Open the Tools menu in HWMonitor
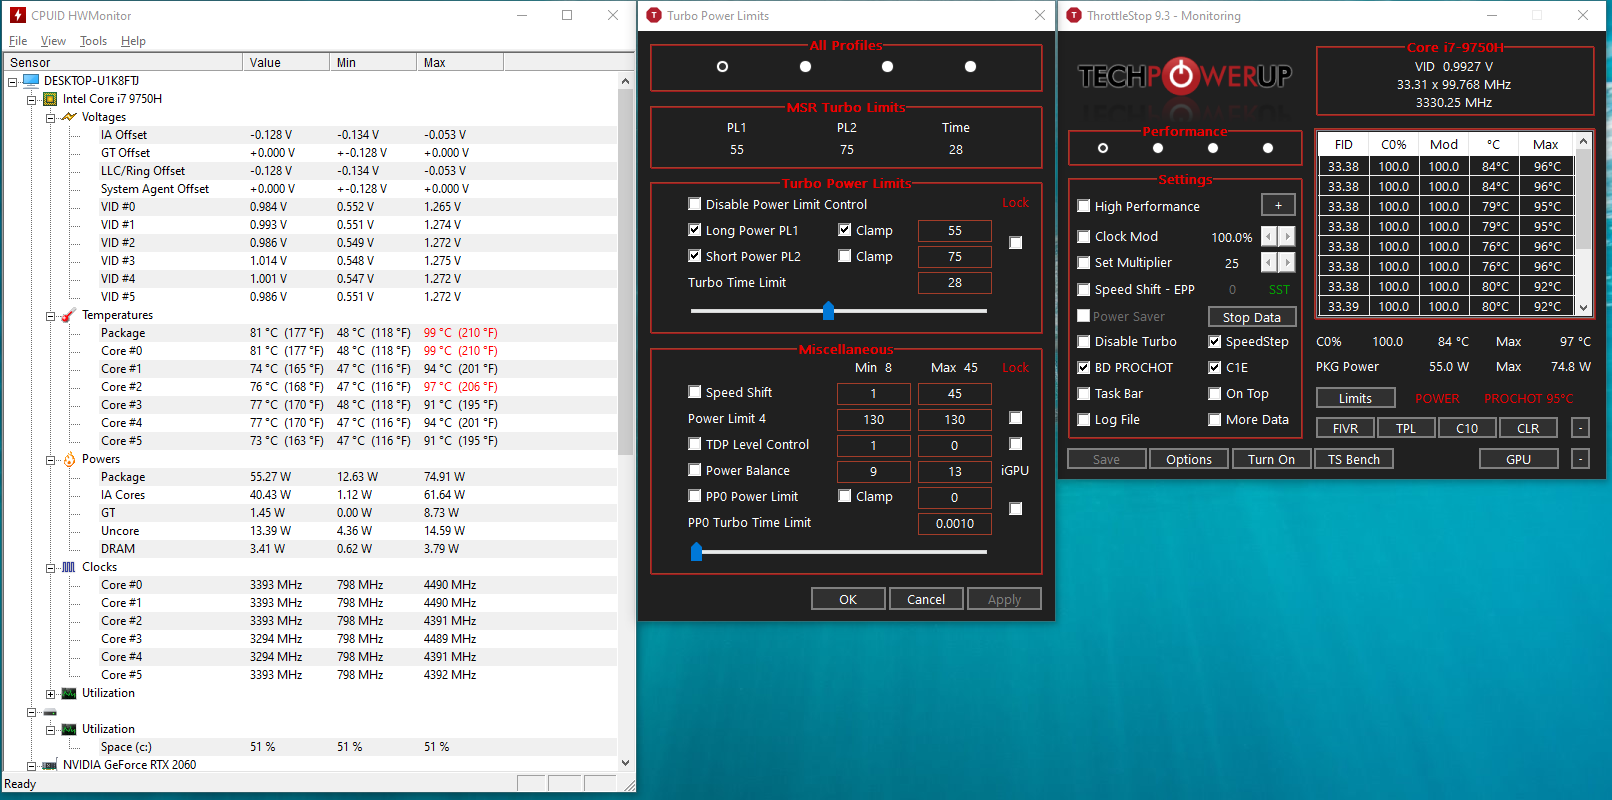 tap(93, 41)
